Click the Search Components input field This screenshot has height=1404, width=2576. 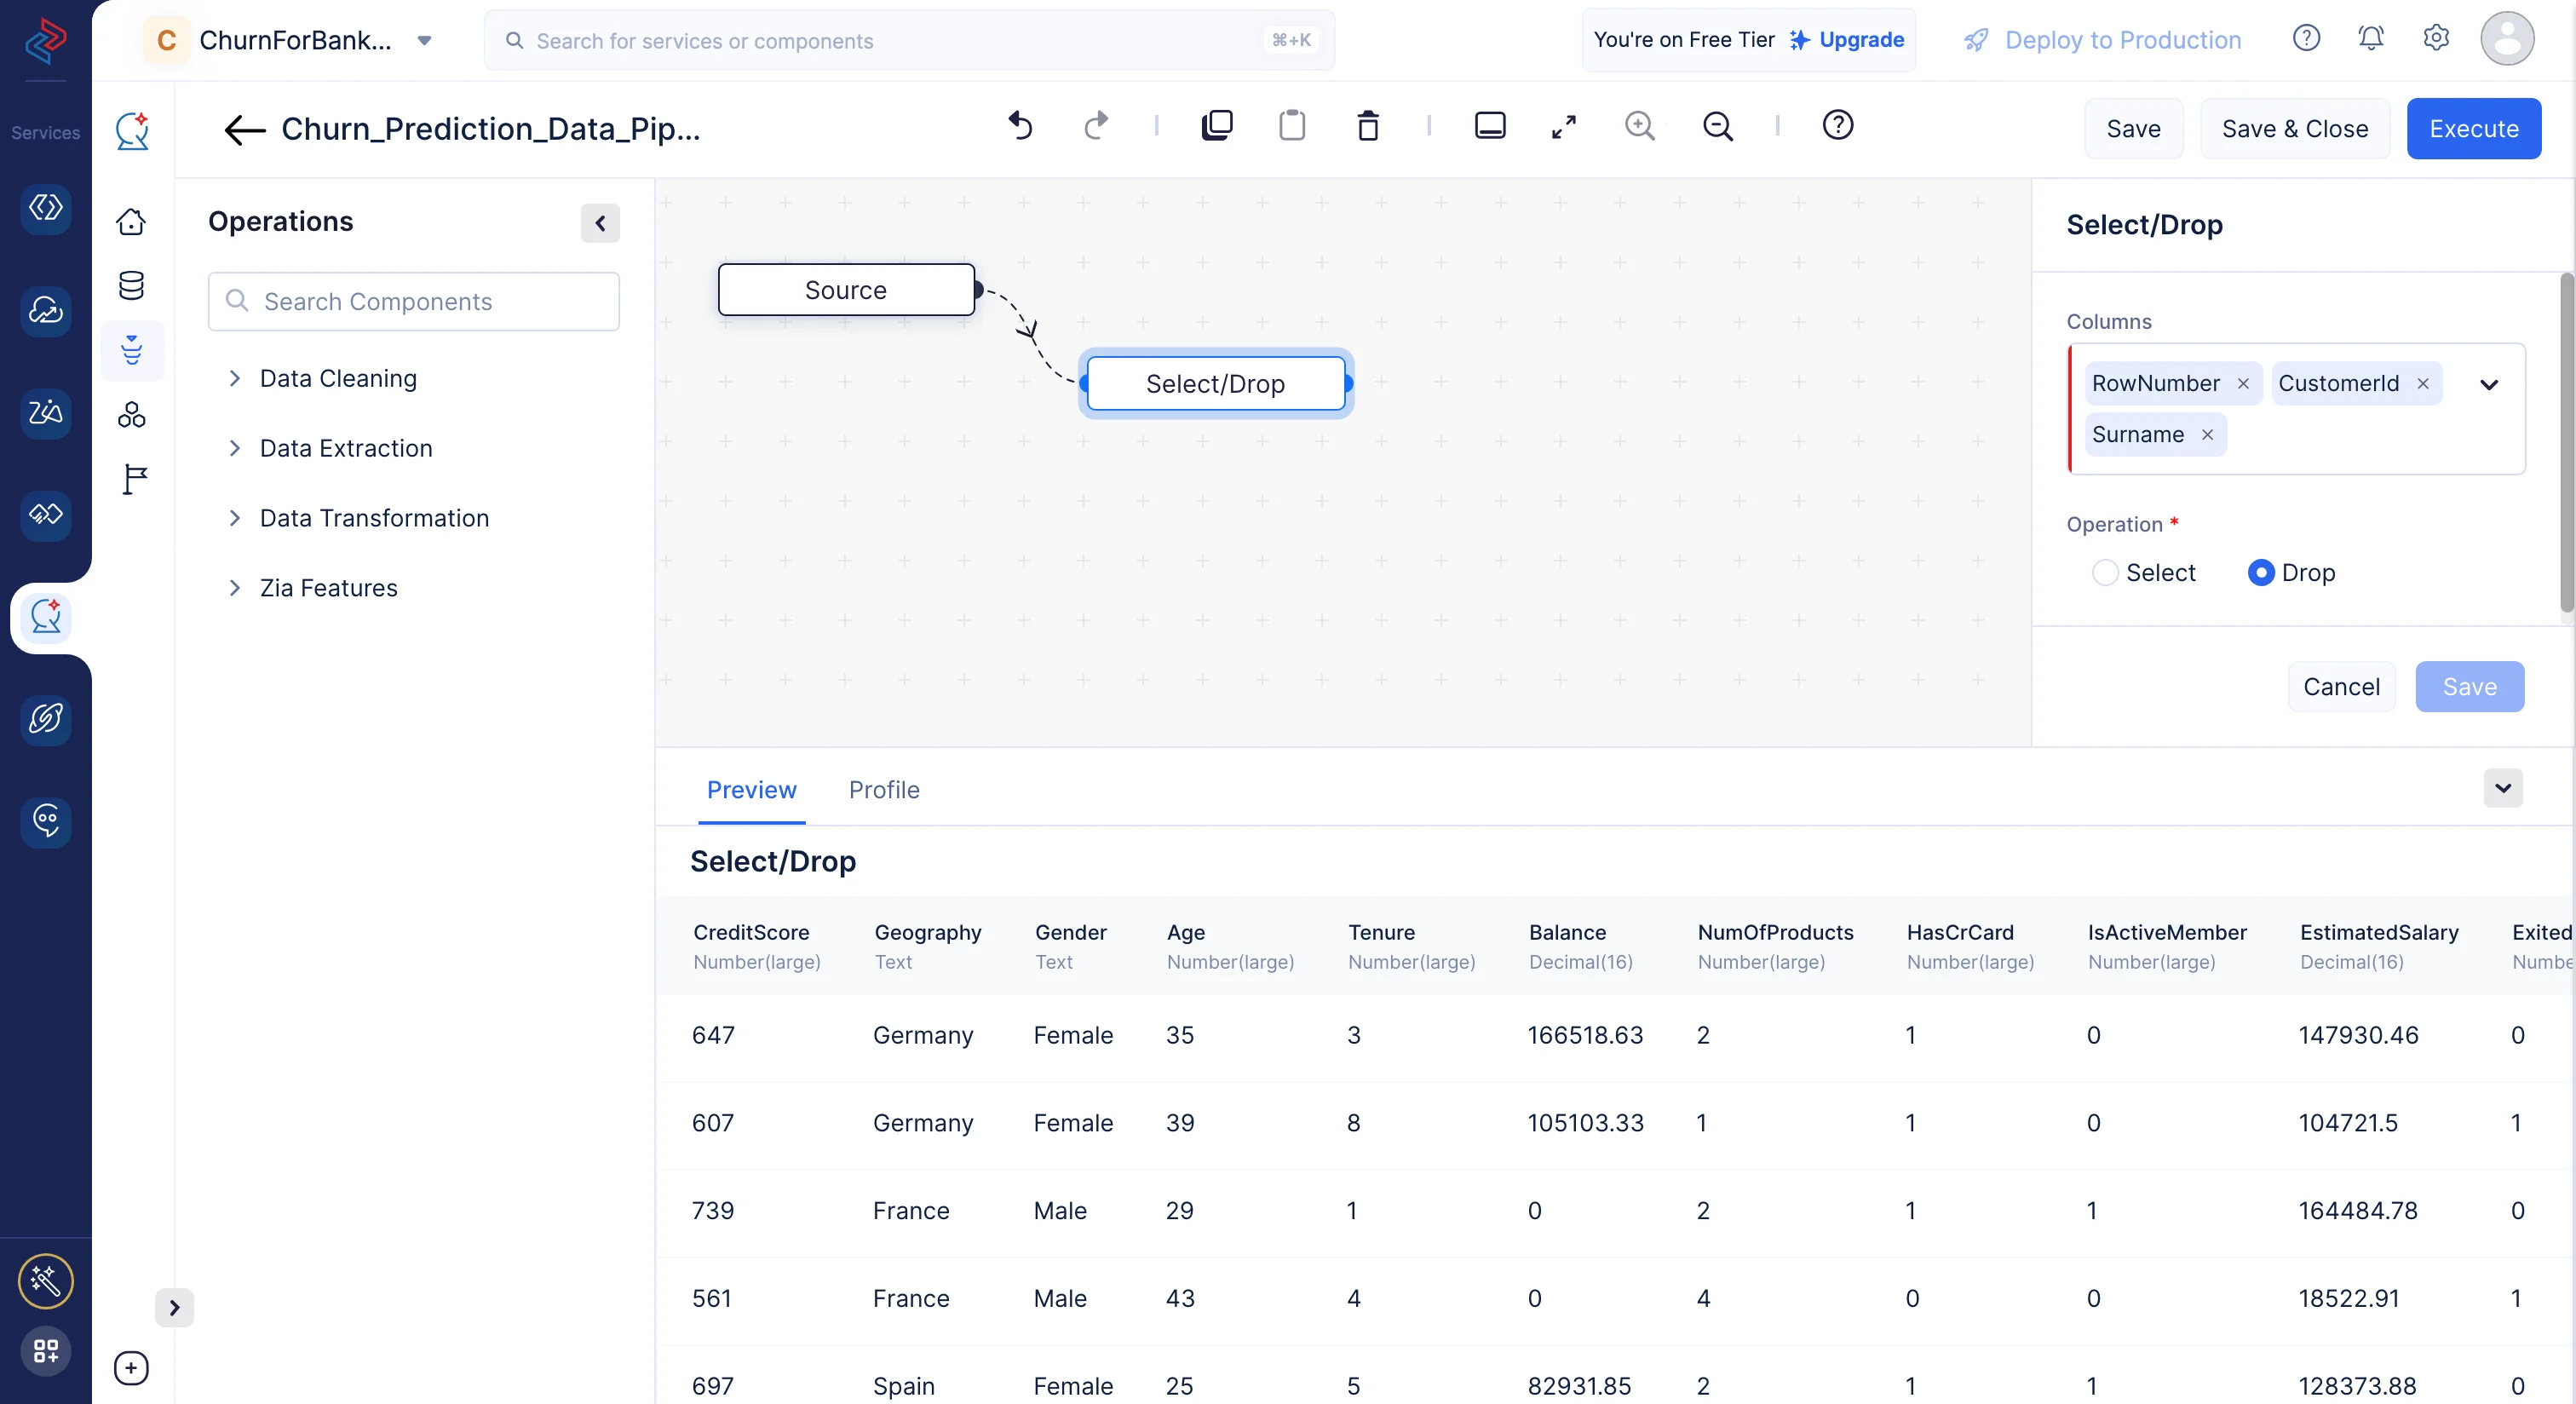[413, 301]
